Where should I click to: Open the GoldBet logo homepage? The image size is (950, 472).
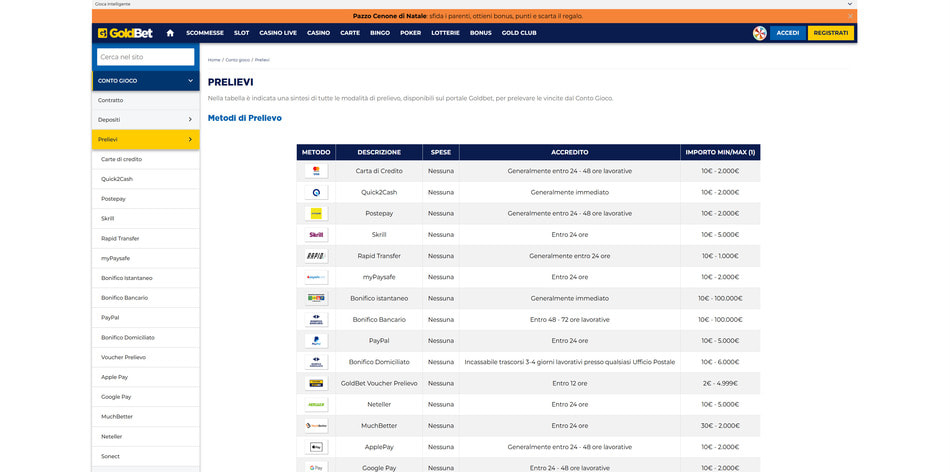125,33
